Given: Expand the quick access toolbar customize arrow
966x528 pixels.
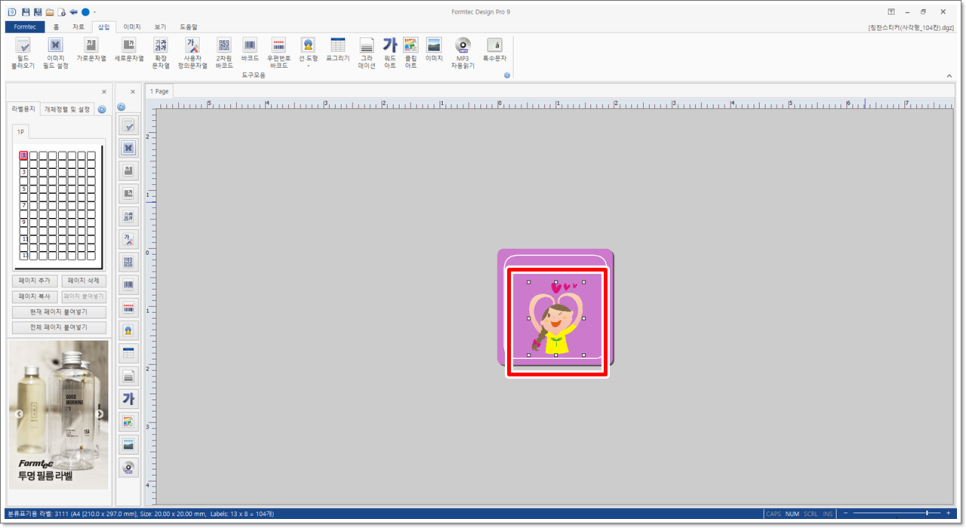Looking at the screenshot, I should point(95,12).
